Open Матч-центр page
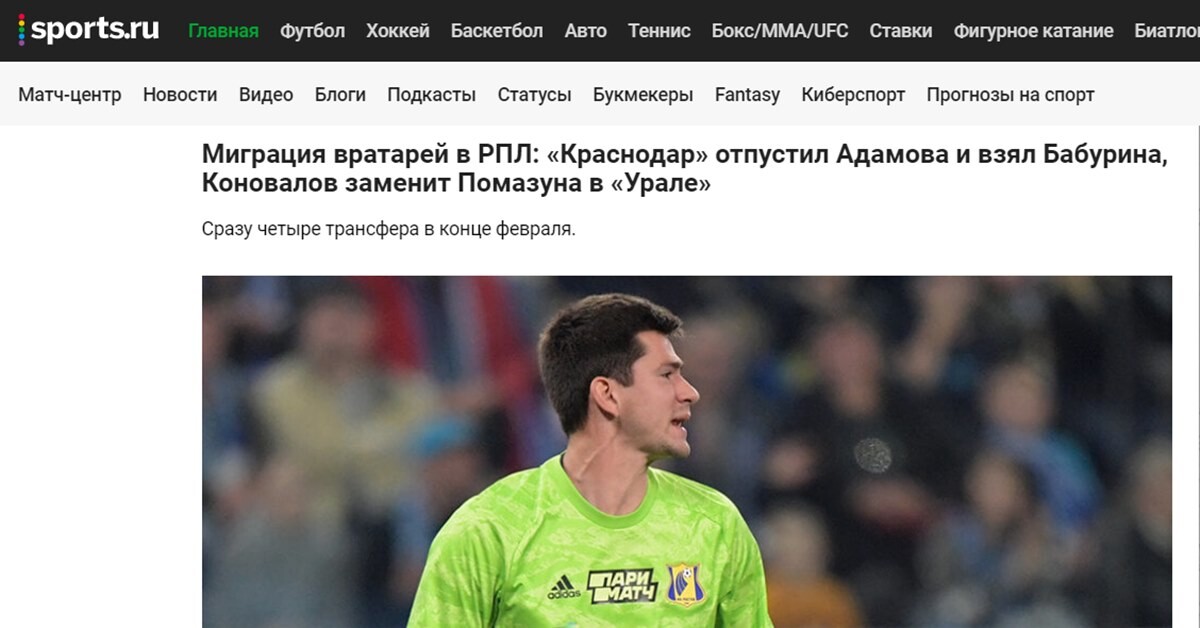Viewport: 1200px width, 628px height. (x=70, y=95)
